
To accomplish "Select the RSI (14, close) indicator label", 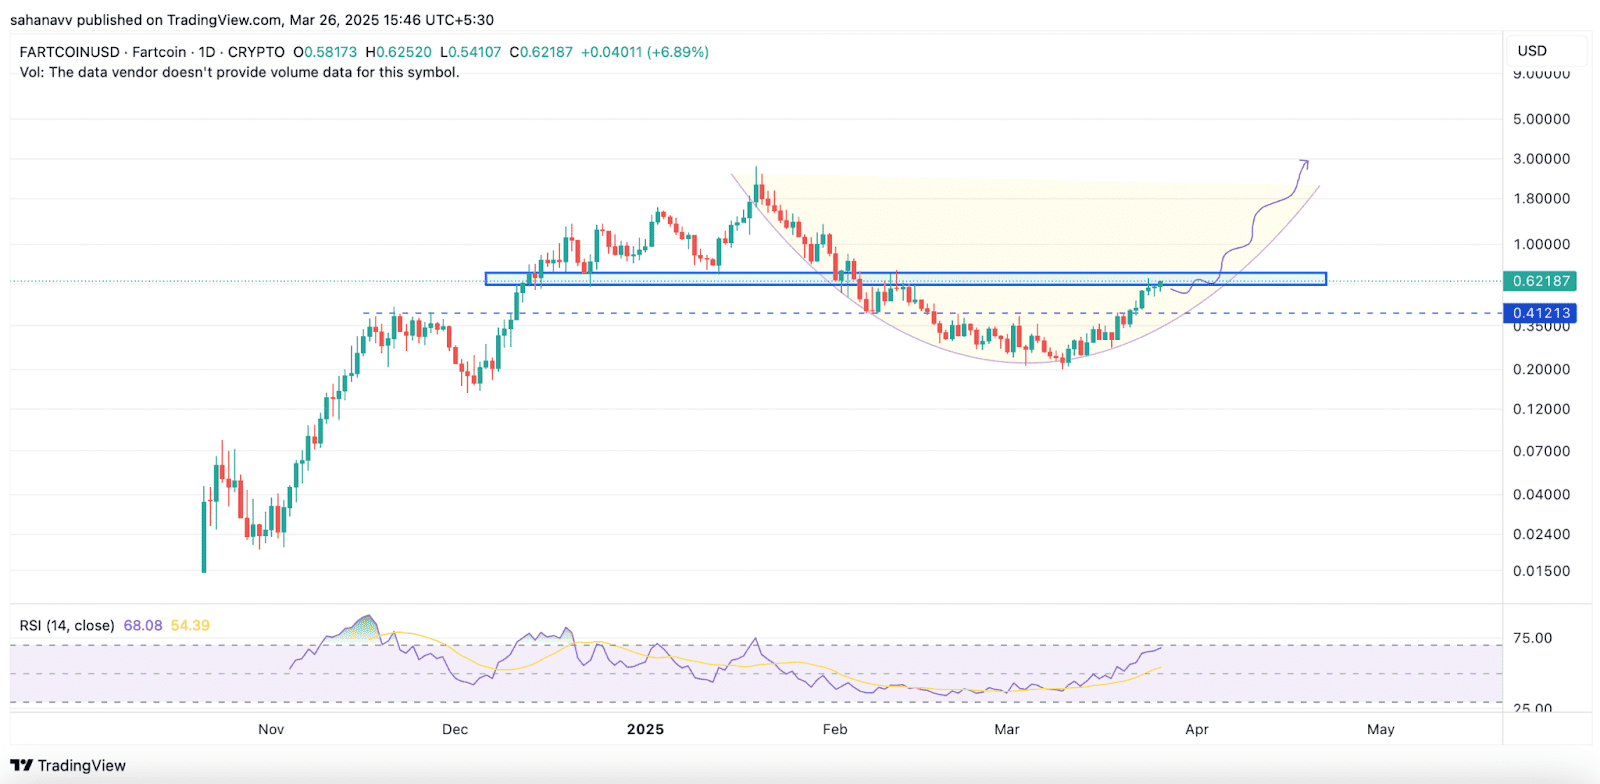I will click(67, 626).
